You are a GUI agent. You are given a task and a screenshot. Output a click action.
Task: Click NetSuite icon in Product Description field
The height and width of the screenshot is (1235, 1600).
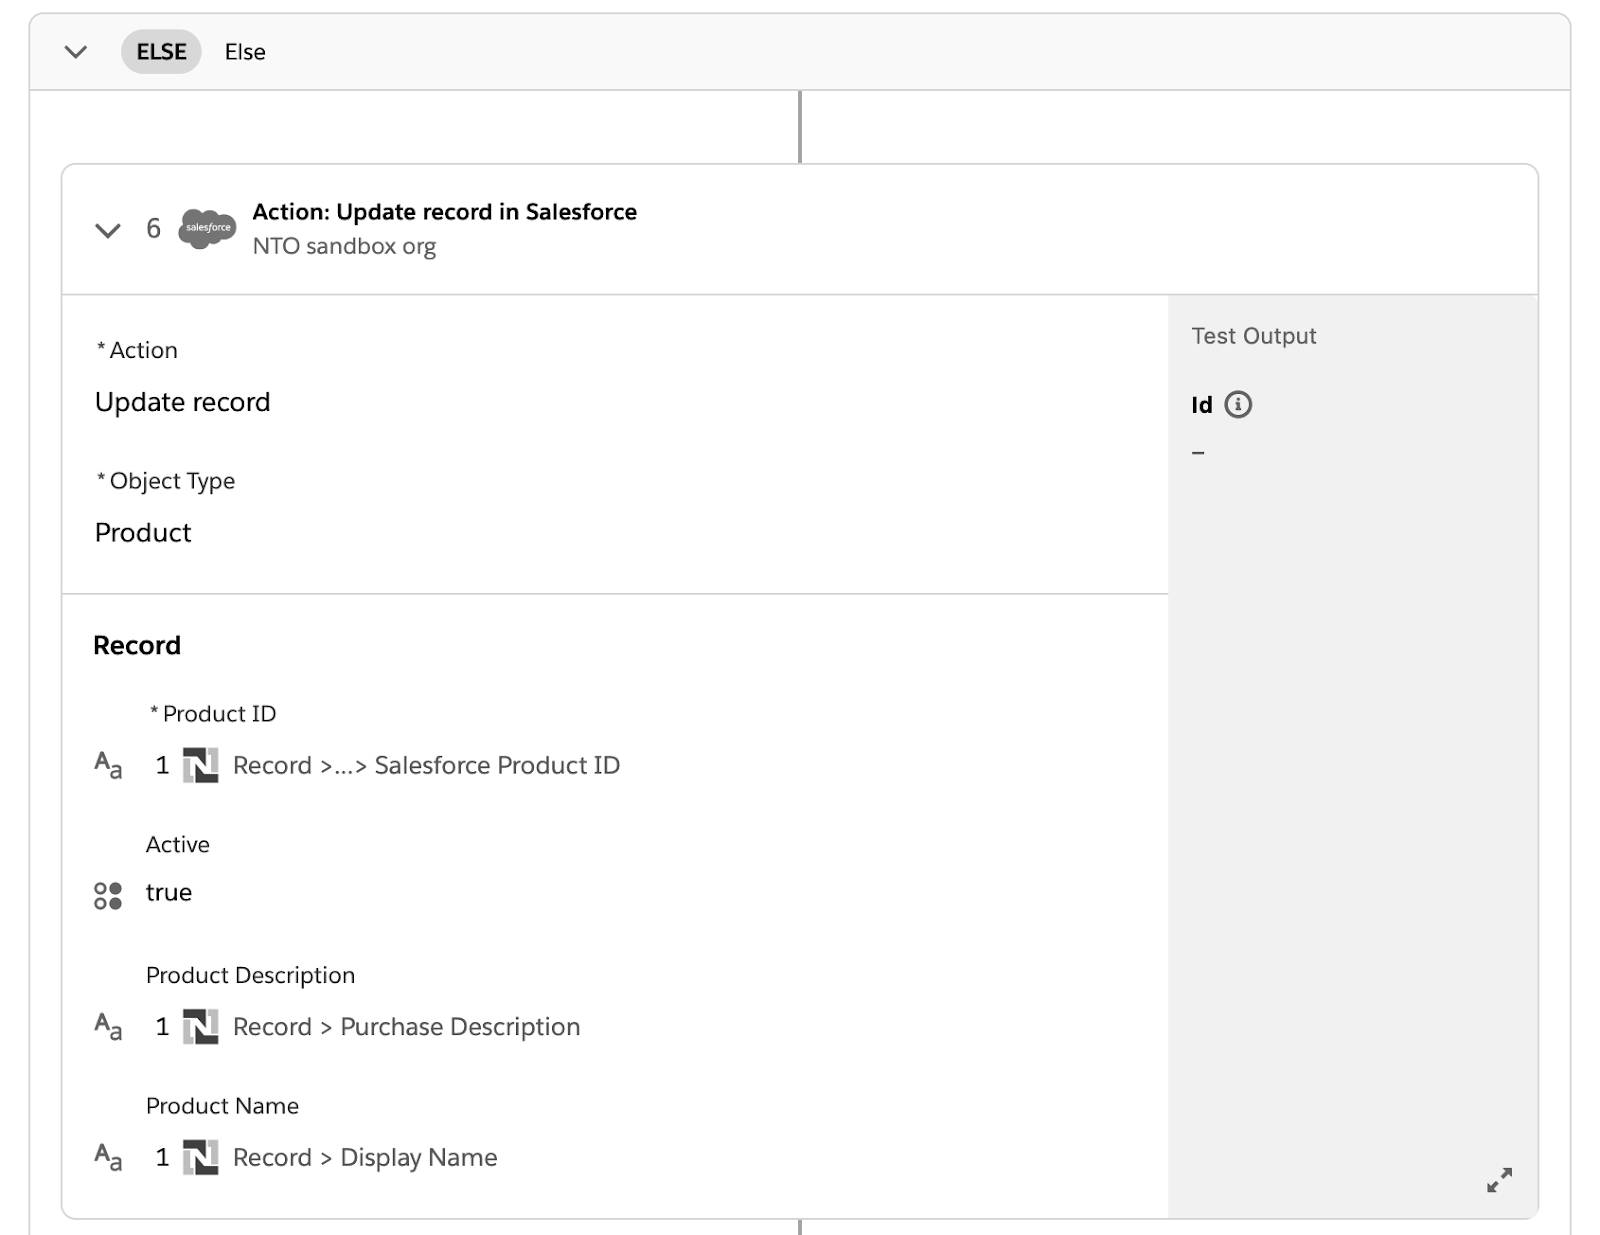click(200, 1027)
